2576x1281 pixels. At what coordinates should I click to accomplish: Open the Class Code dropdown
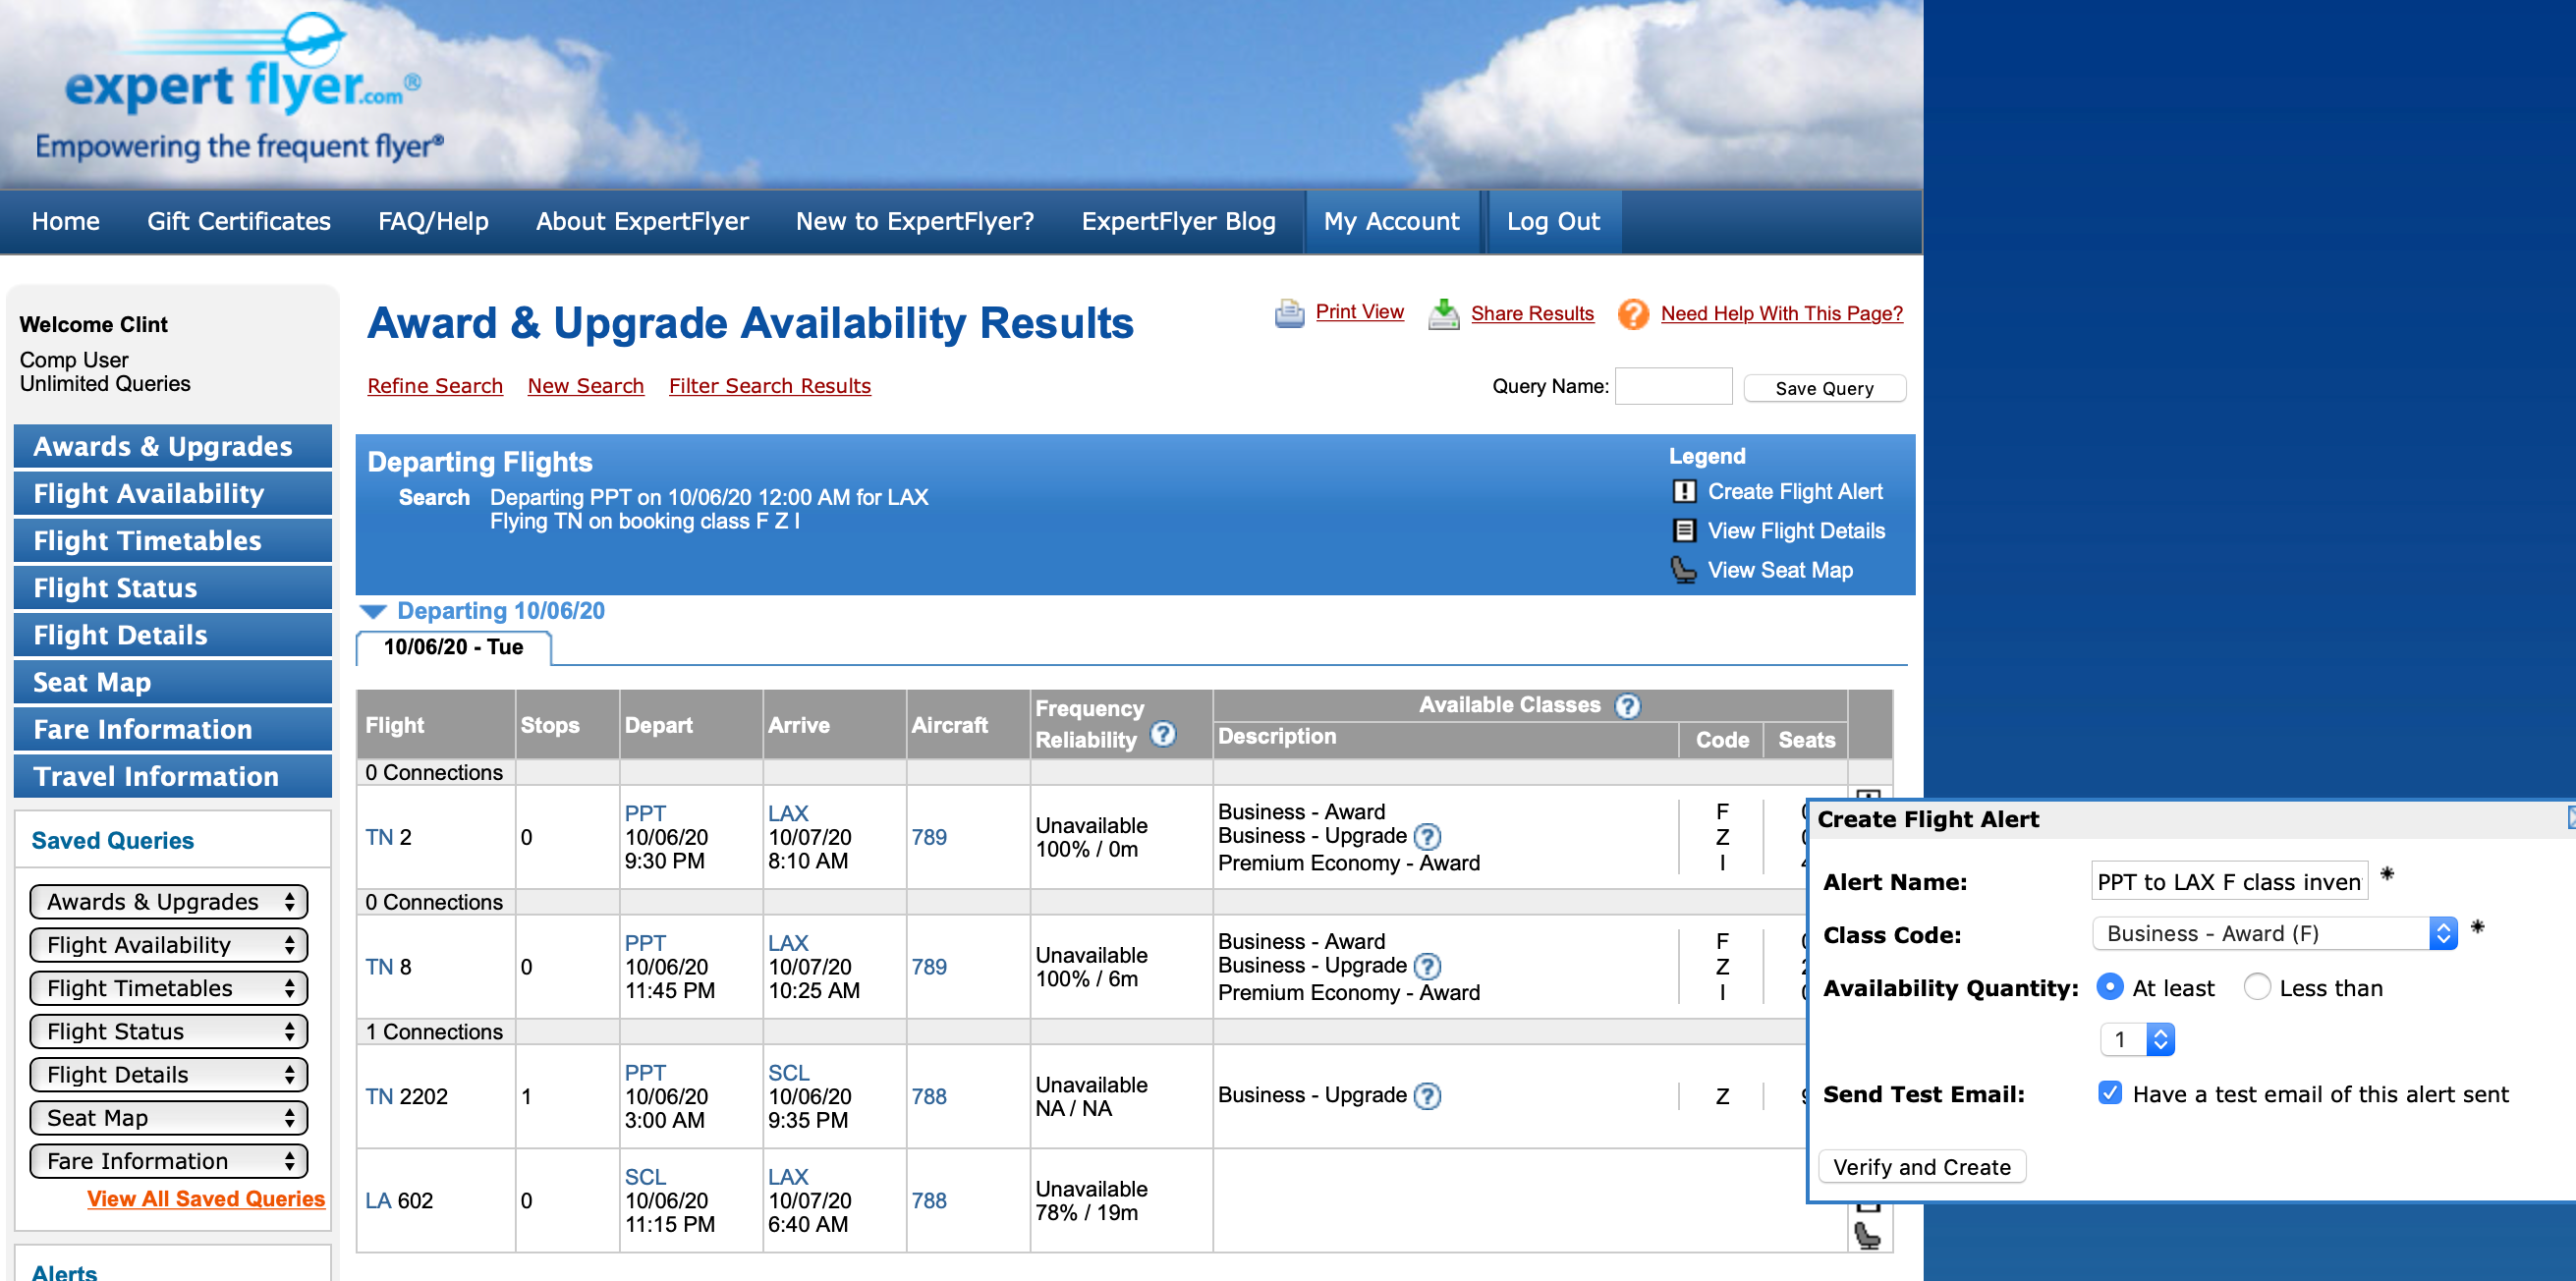2273,933
